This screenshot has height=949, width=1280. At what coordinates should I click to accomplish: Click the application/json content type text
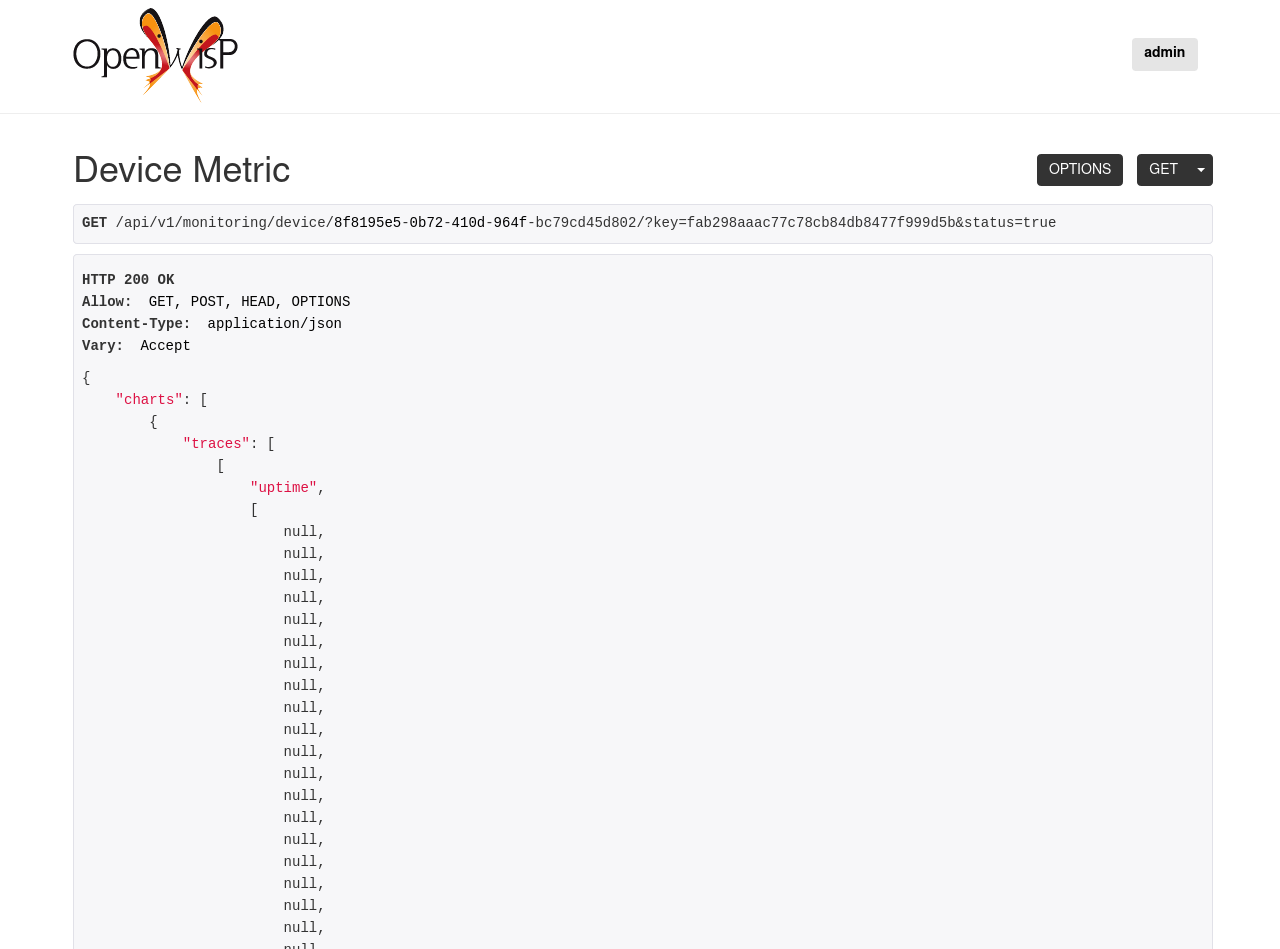(x=274, y=323)
